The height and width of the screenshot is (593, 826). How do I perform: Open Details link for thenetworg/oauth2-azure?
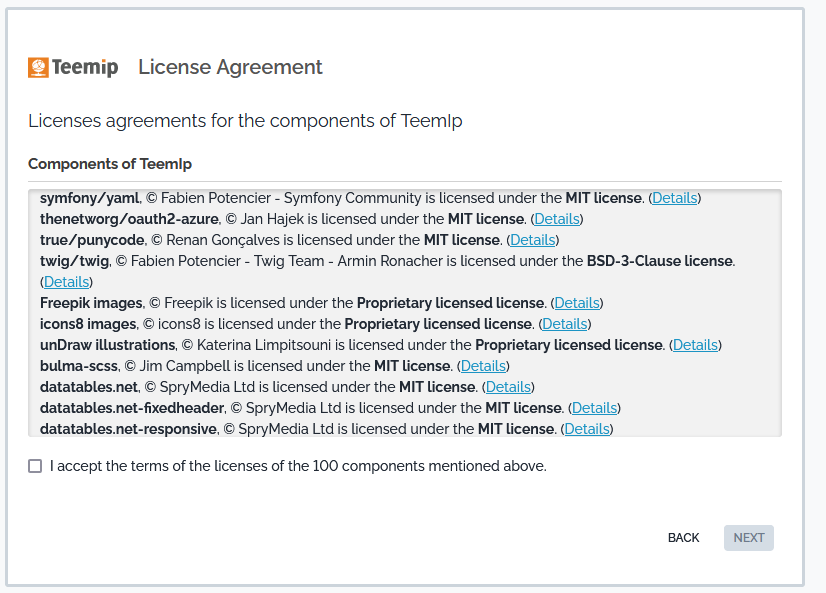click(557, 219)
